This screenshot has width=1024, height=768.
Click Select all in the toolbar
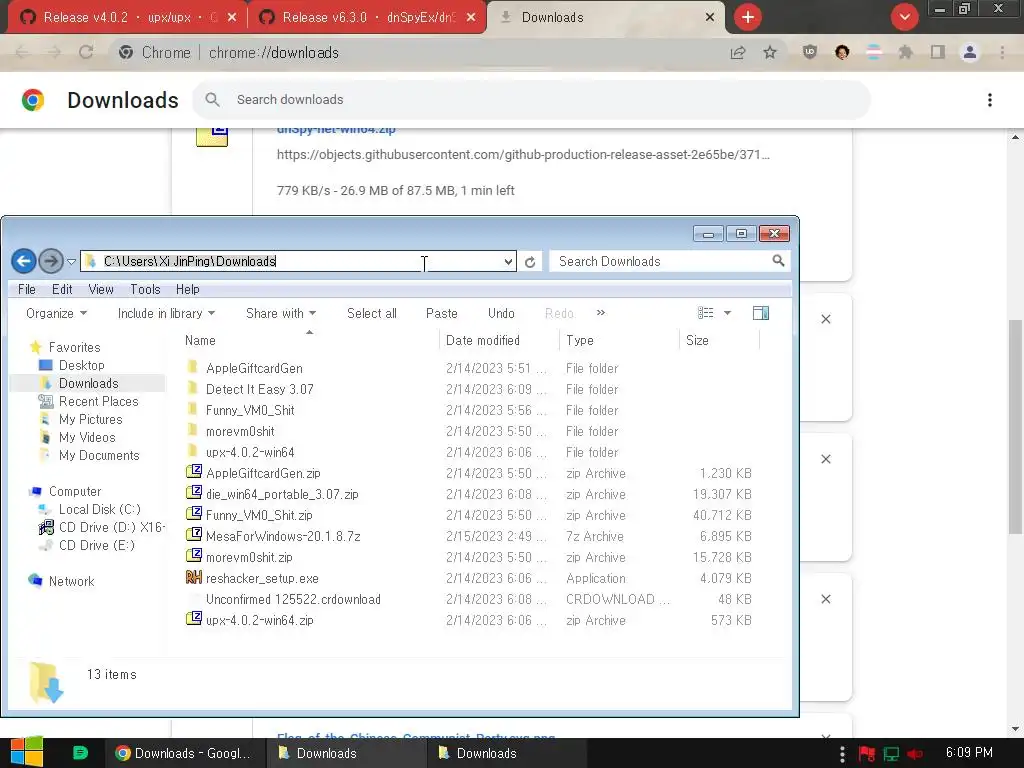pyautogui.click(x=372, y=313)
